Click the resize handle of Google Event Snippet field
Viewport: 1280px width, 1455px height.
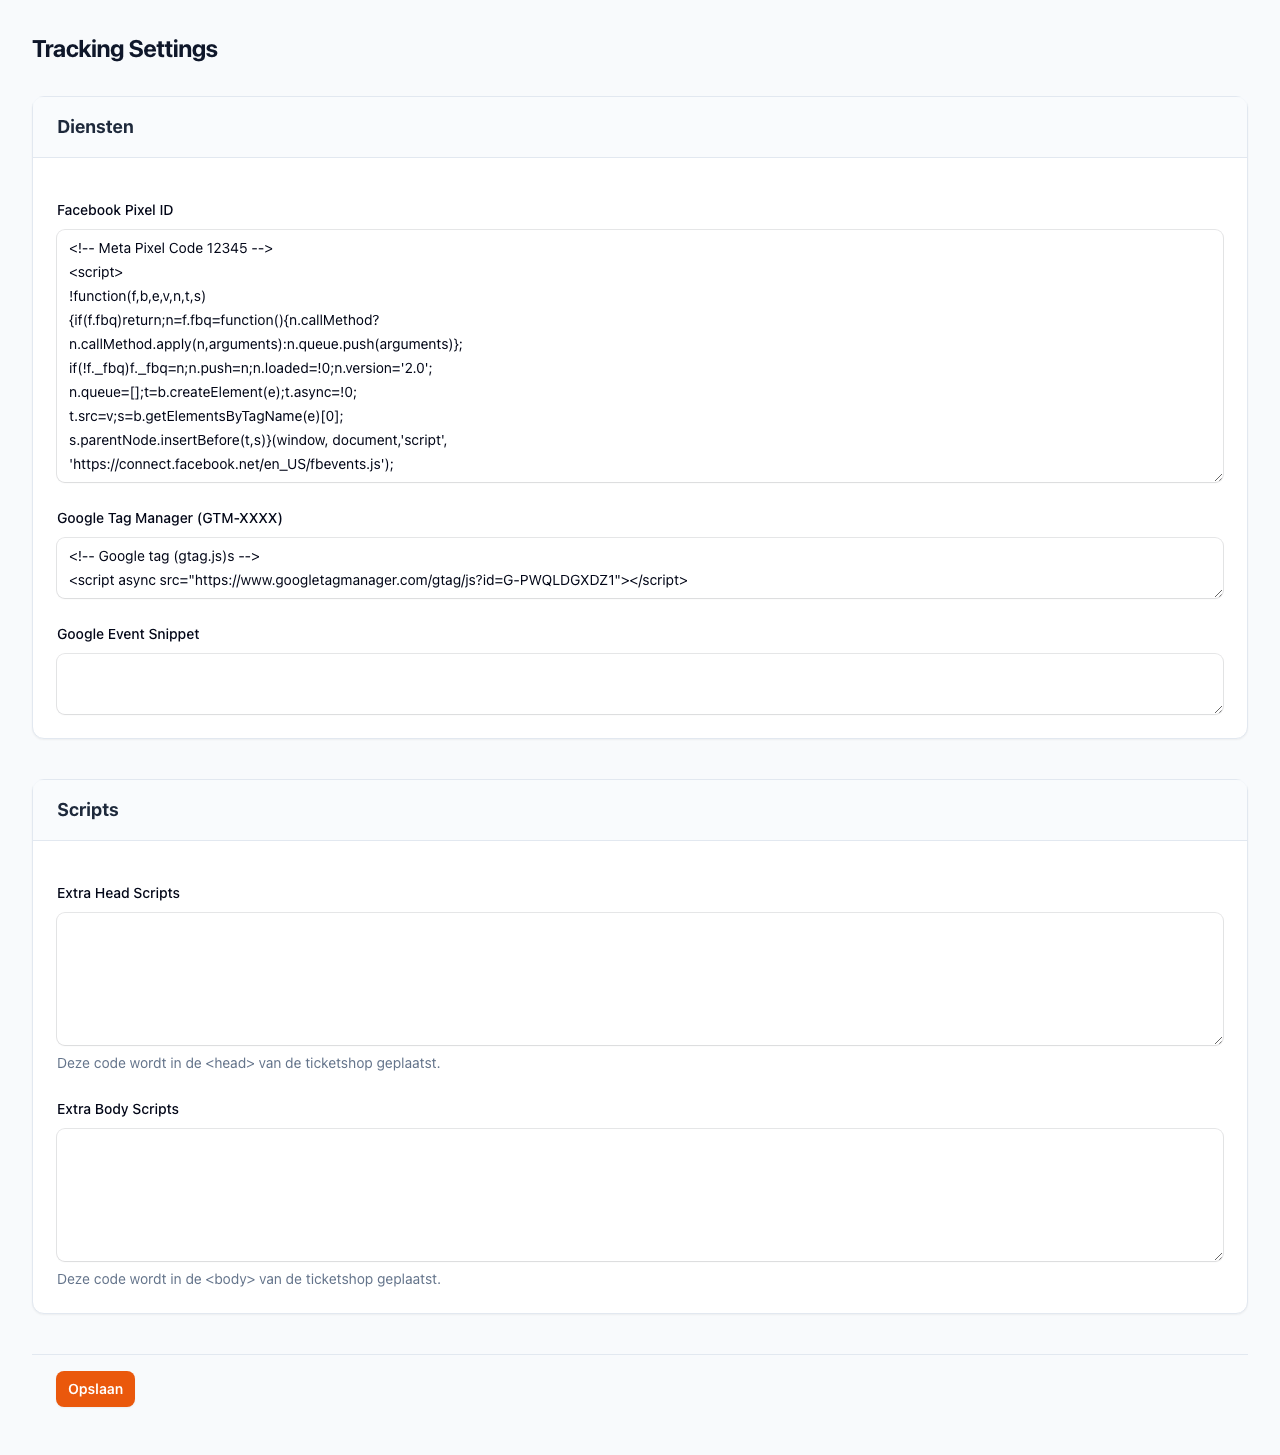(x=1217, y=709)
